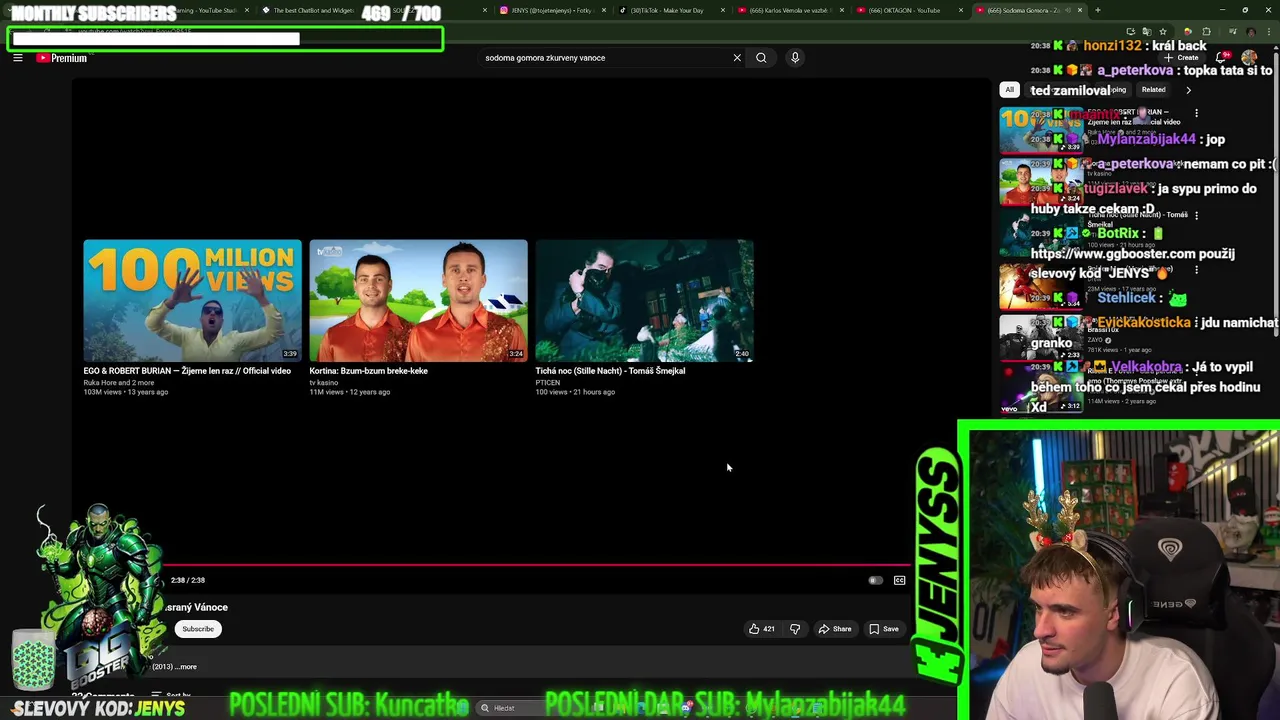
Task: Select the All filter chip
Action: pos(1009,90)
